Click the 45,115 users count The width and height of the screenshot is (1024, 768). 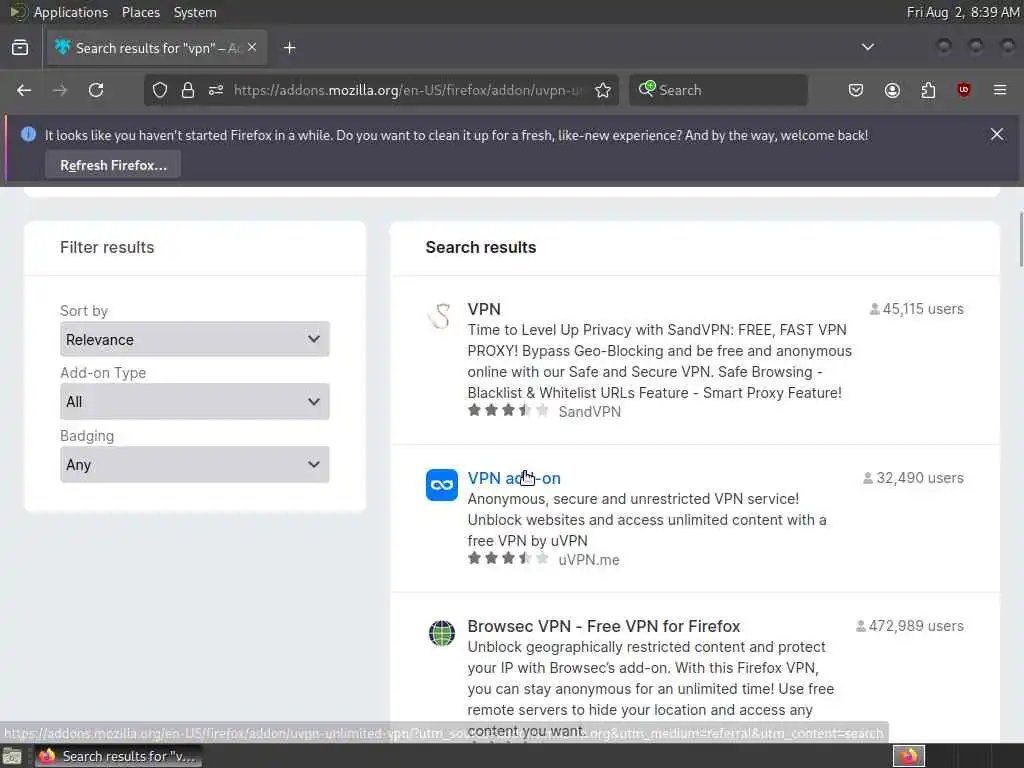916,309
